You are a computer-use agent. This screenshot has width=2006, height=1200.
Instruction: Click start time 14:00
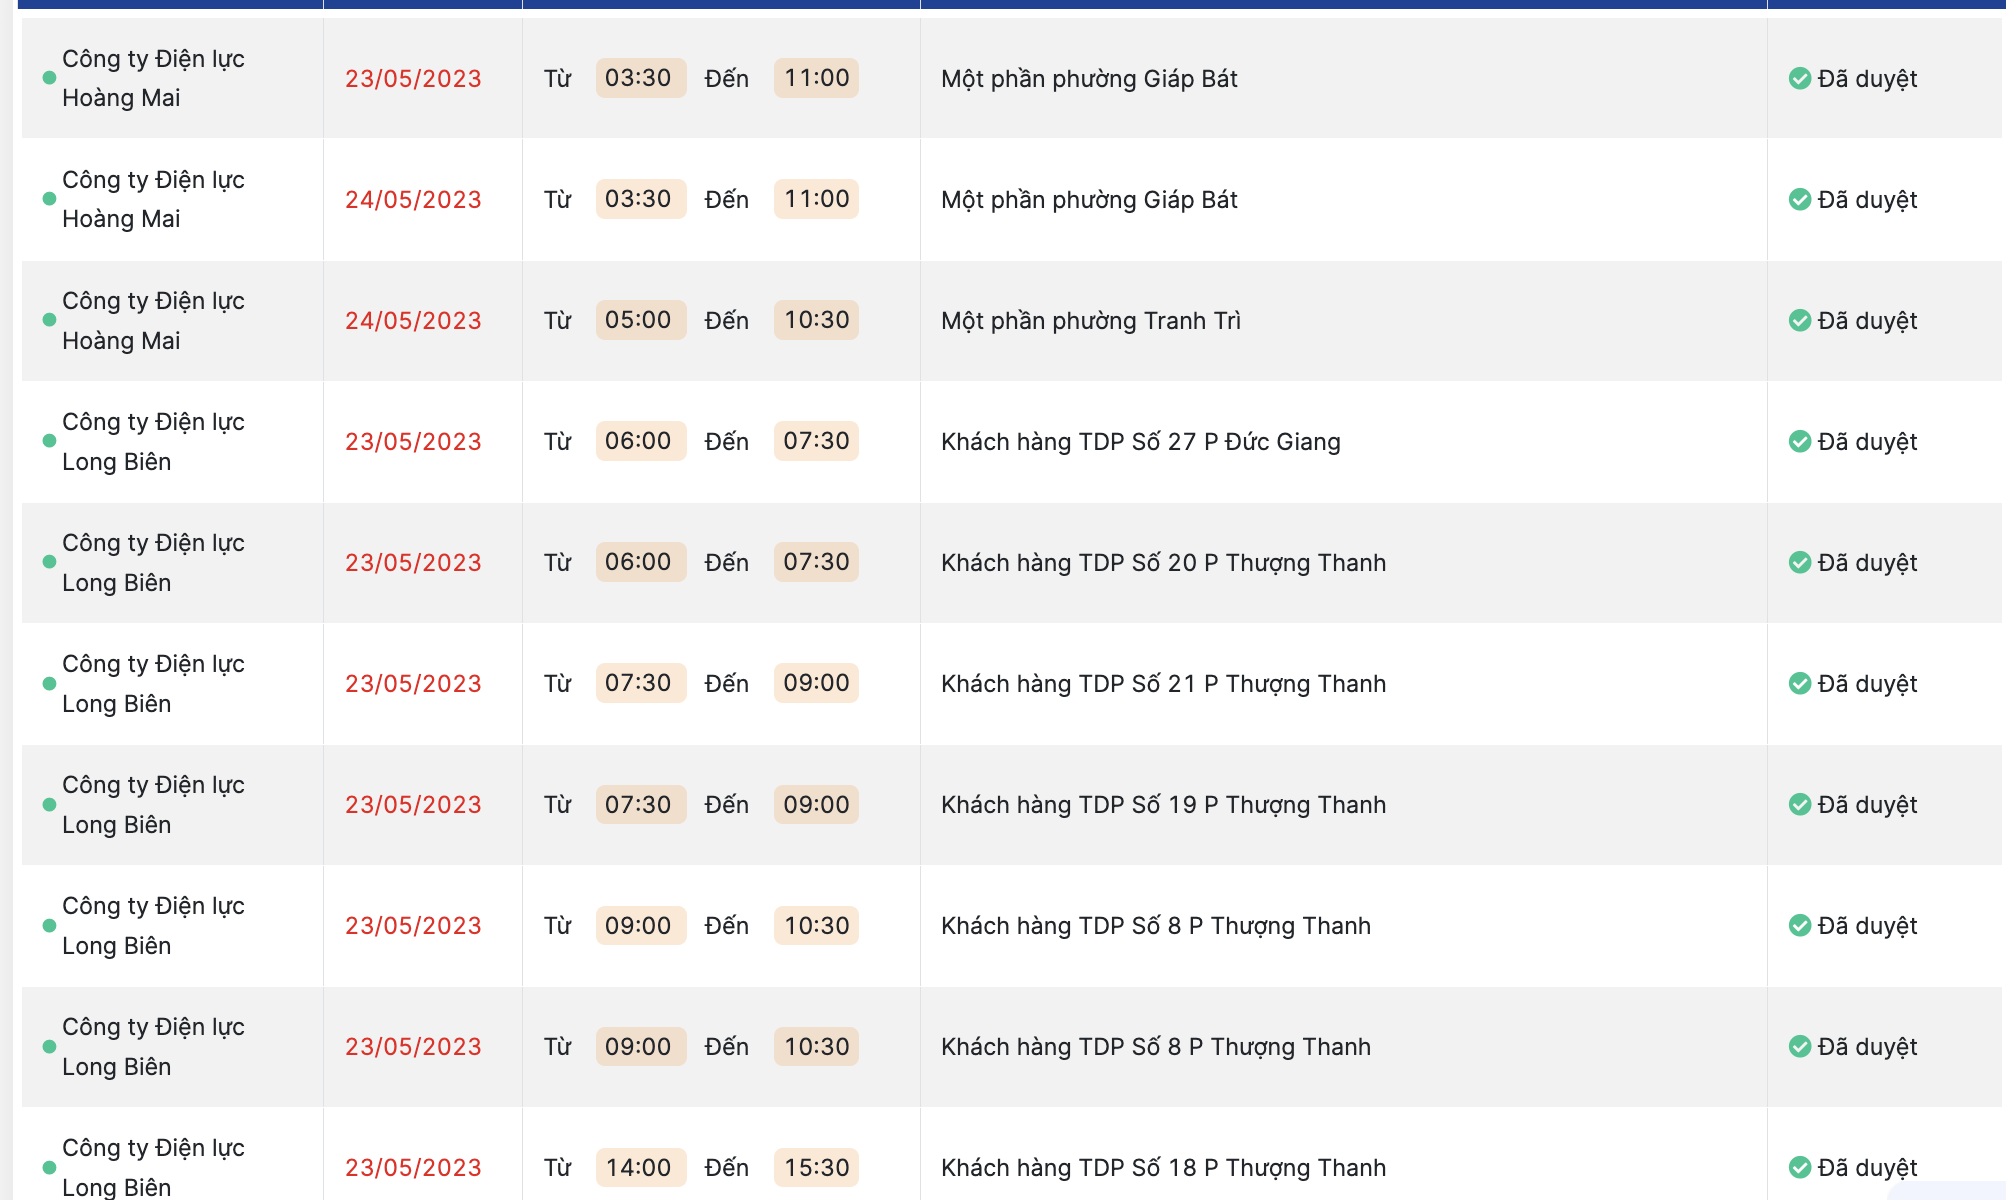(x=640, y=1167)
